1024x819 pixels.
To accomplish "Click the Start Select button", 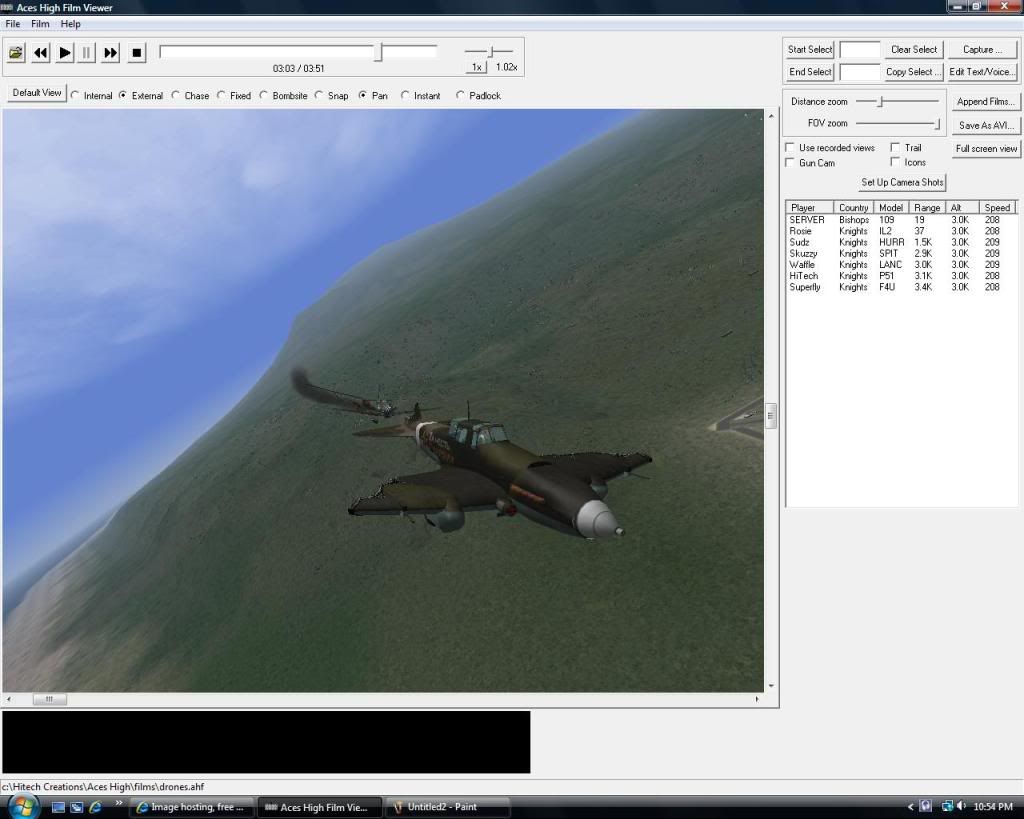I will coord(810,50).
